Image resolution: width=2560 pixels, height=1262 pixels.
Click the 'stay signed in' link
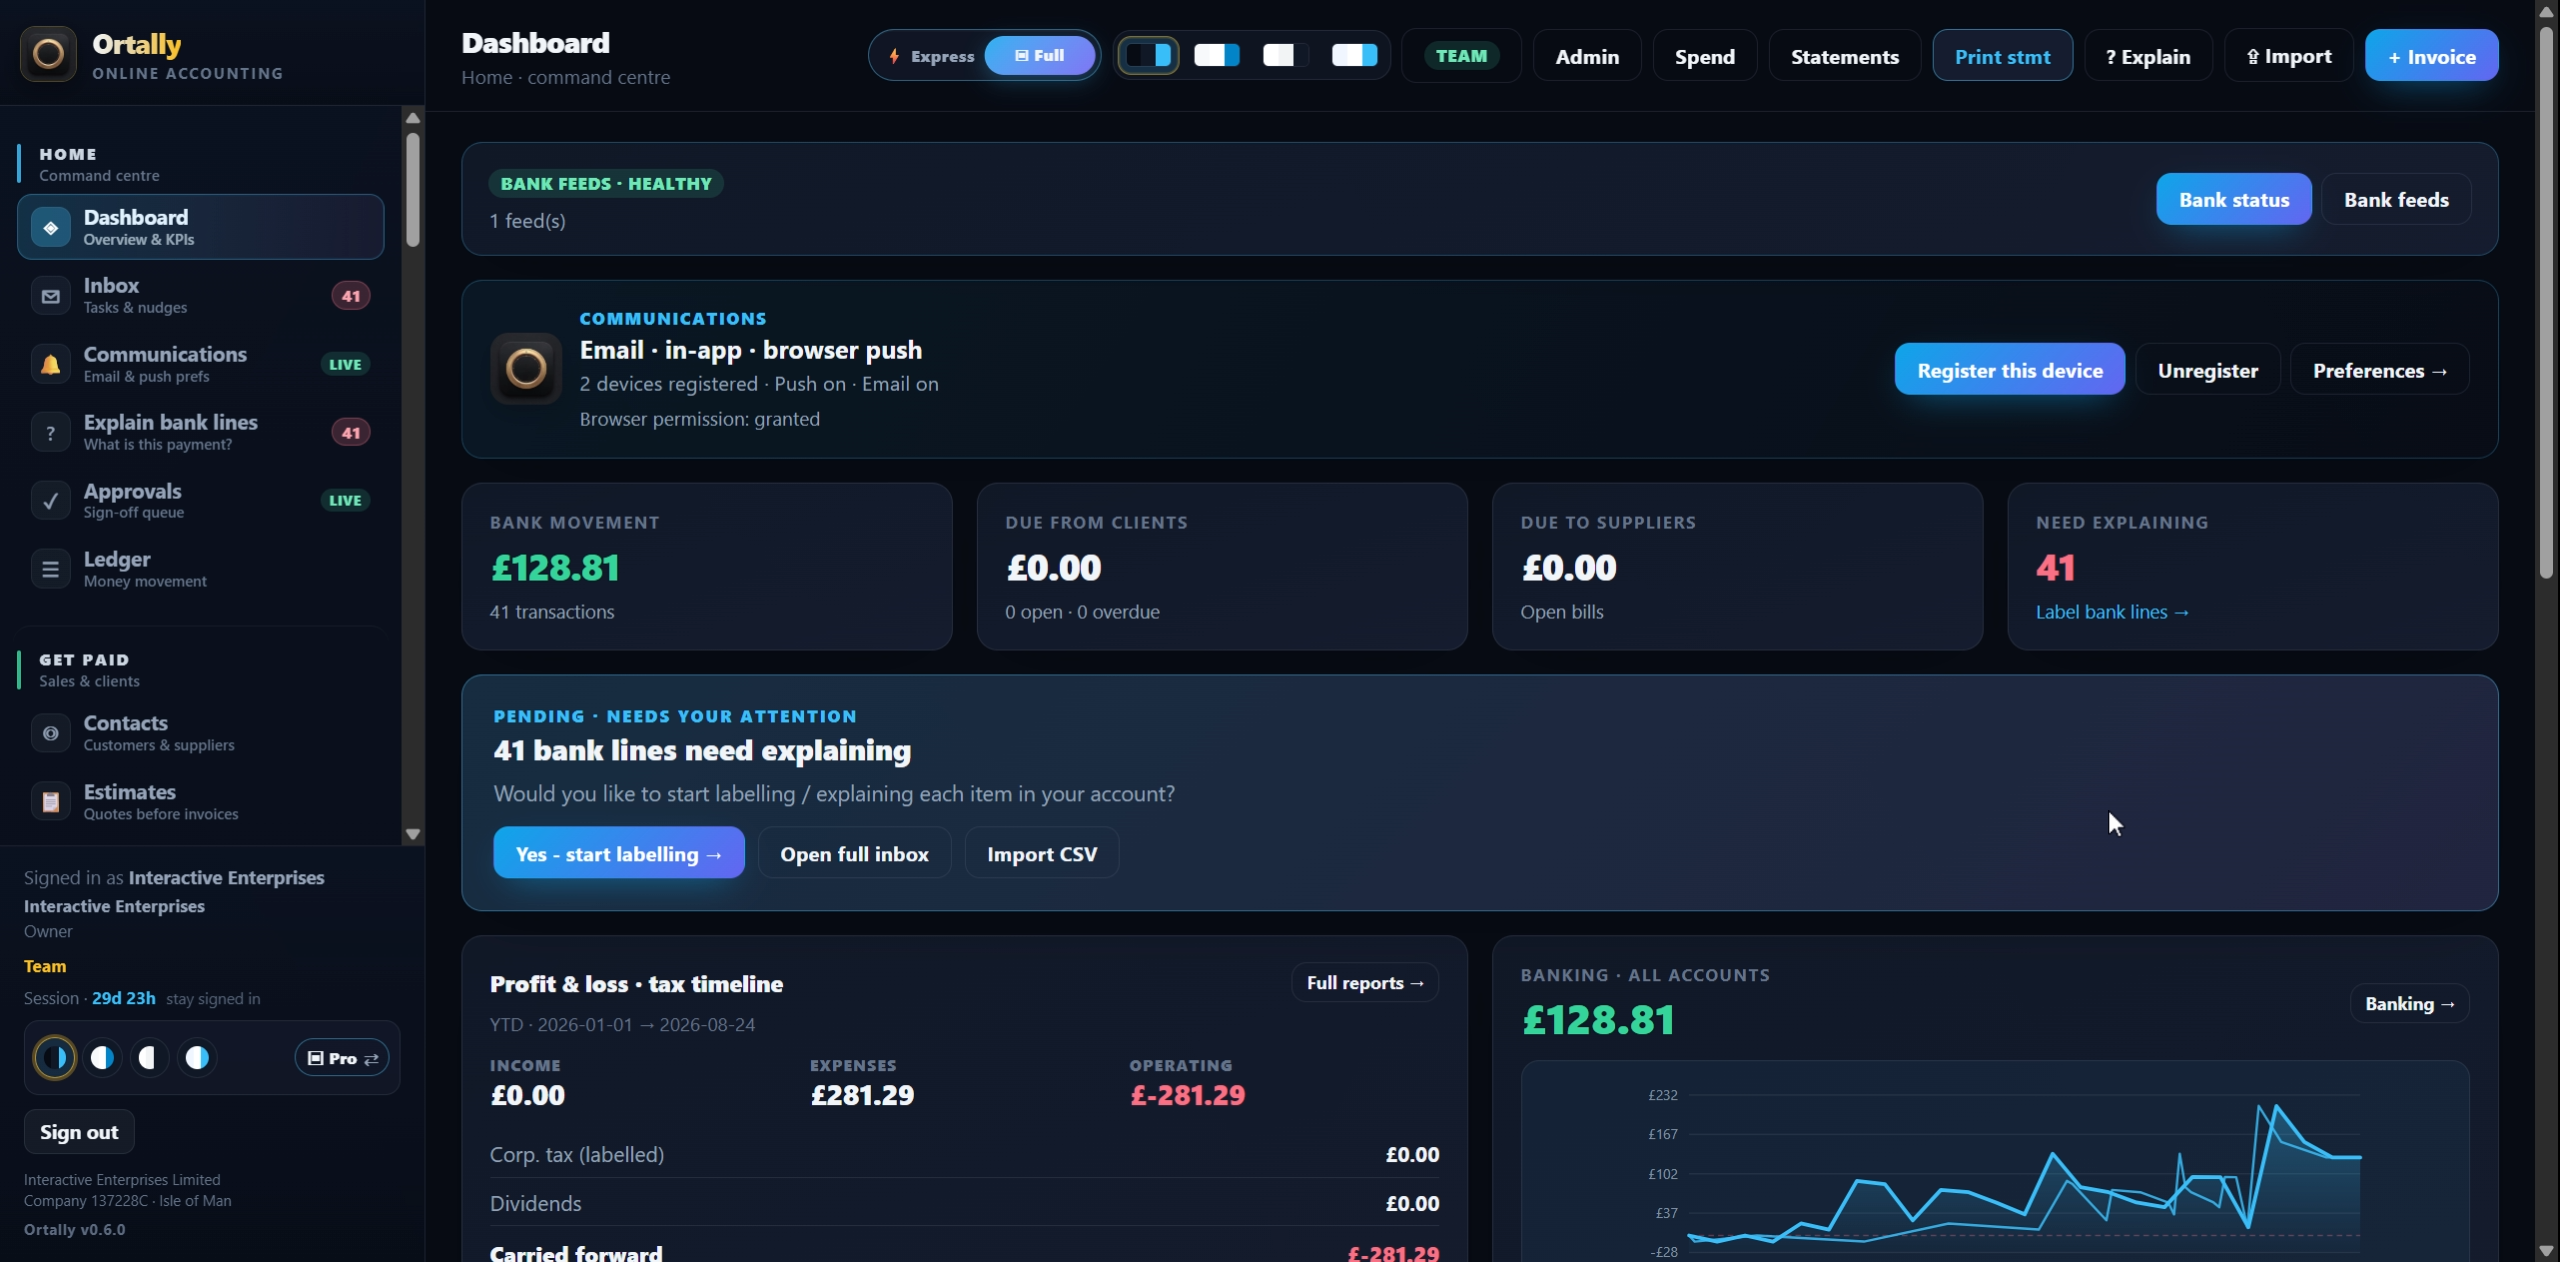pos(213,999)
